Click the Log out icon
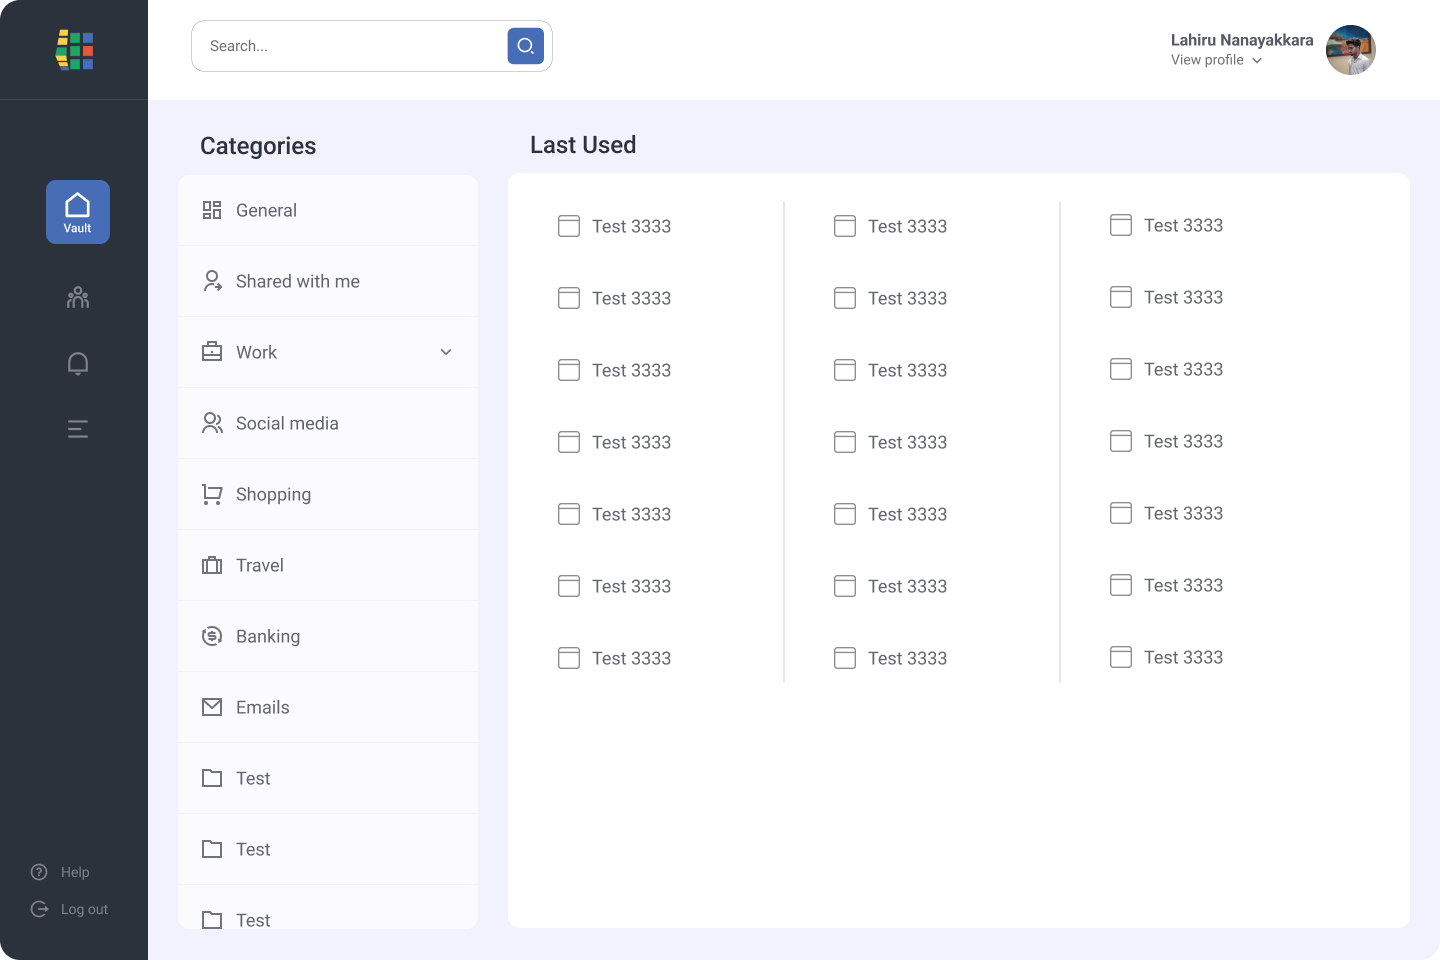 [39, 909]
